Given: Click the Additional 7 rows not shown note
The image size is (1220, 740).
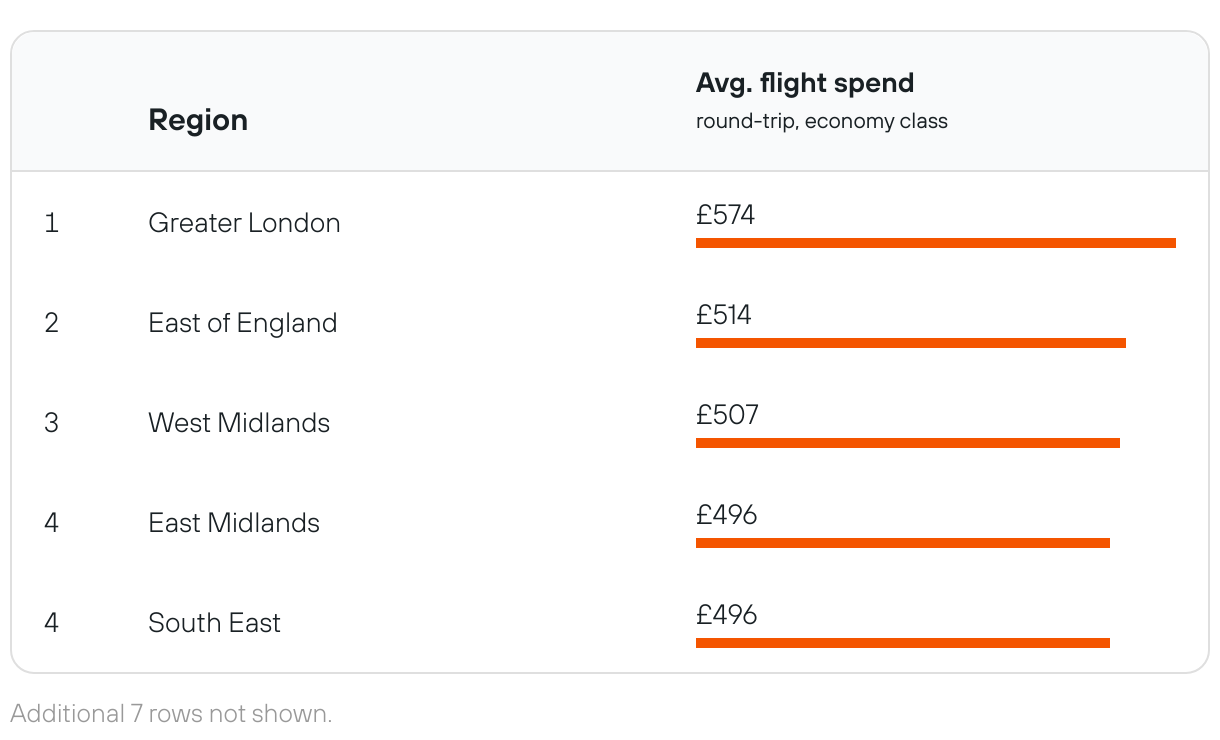Looking at the screenshot, I should pyautogui.click(x=171, y=713).
